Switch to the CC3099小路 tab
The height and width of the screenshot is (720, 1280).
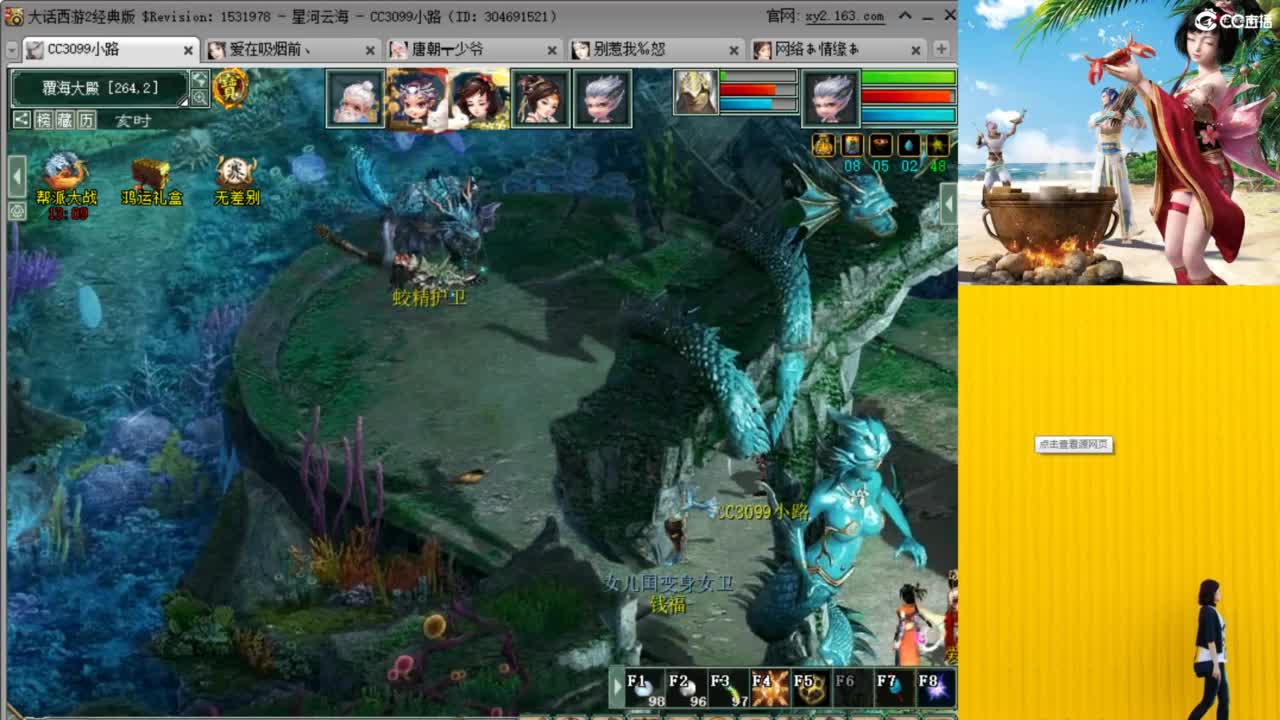(111, 49)
